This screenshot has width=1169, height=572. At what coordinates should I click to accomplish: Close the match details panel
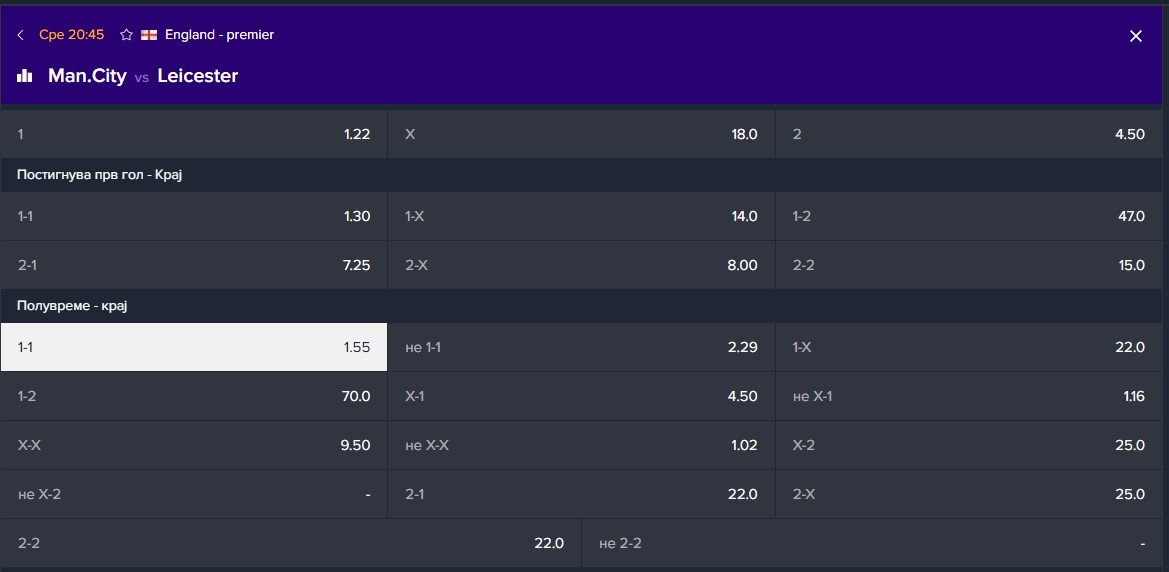(1135, 36)
